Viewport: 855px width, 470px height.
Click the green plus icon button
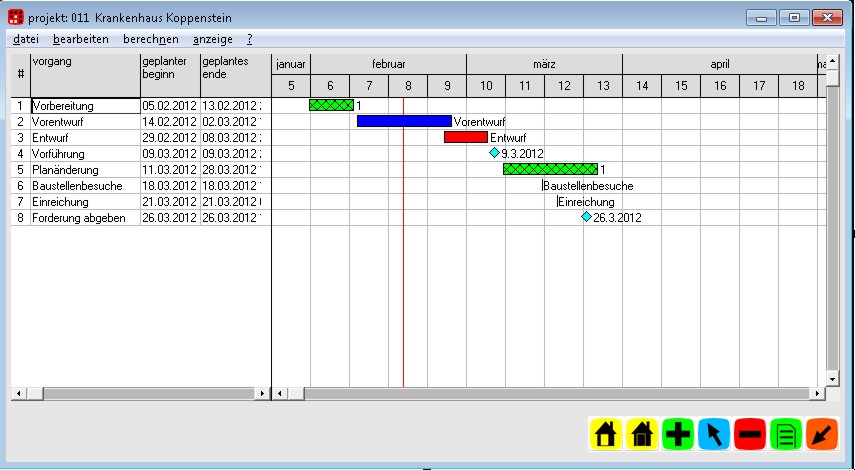(678, 434)
